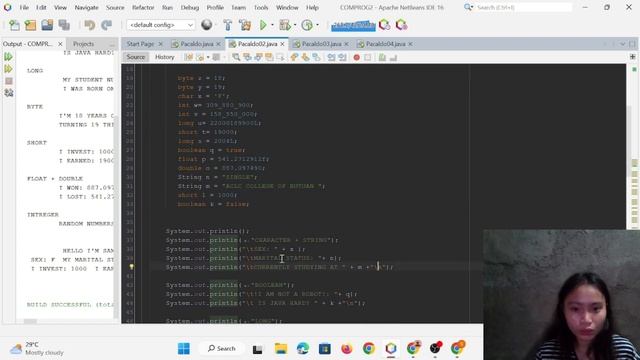Open the dropdown arrow next to Run Project
640x360 pixels.
point(272,25)
